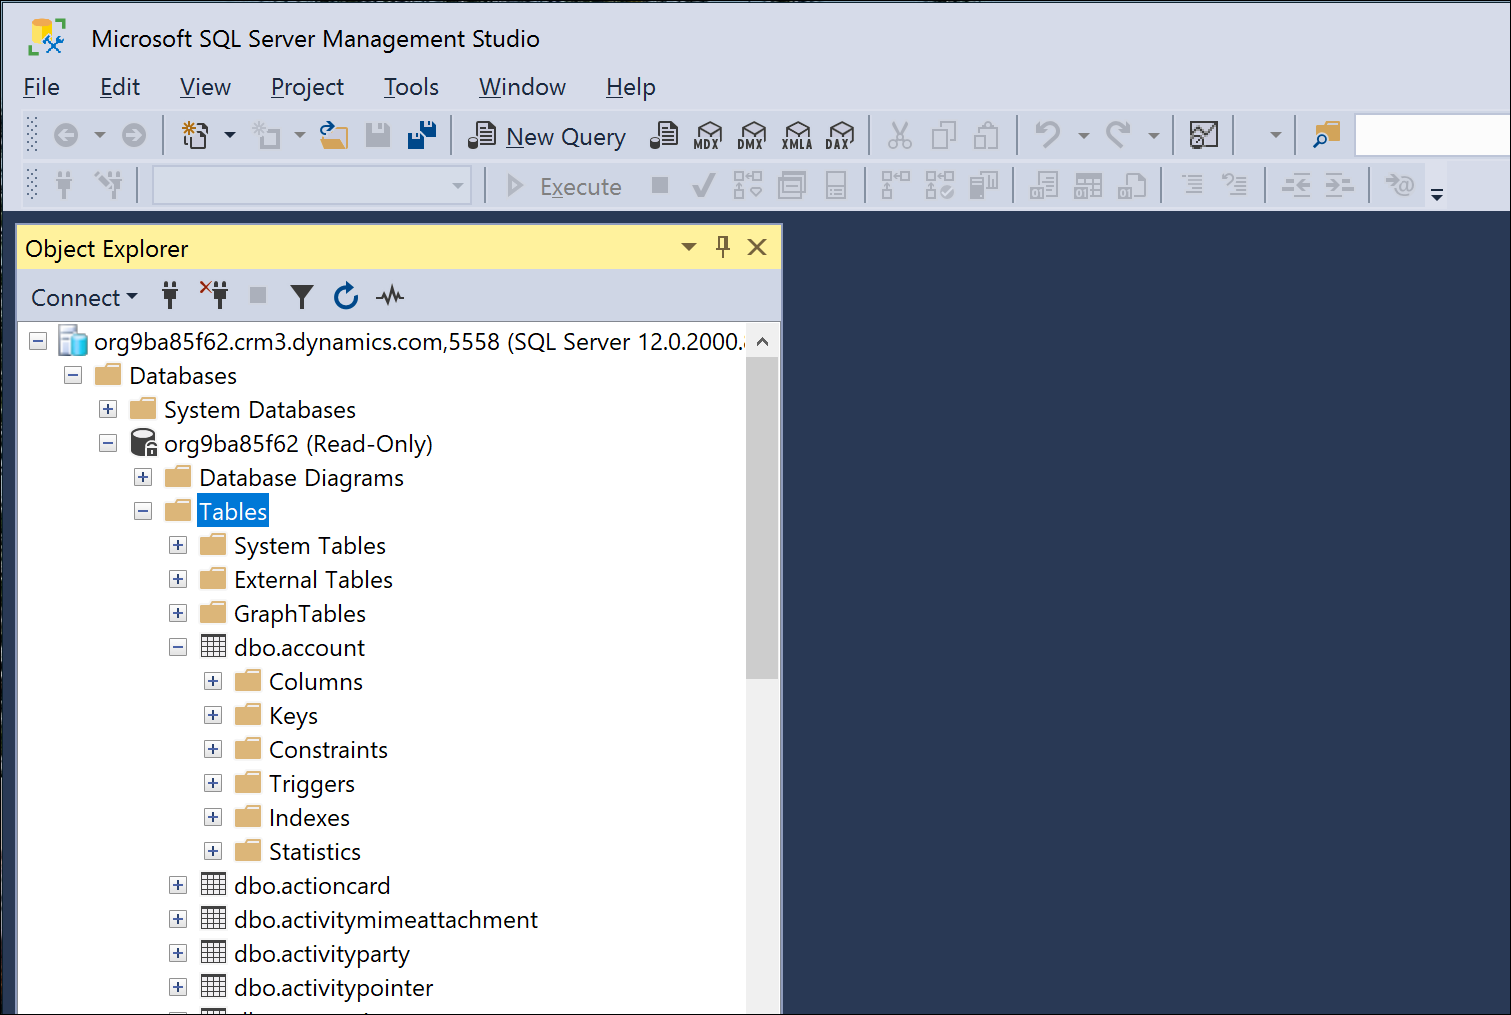Viewport: 1511px width, 1015px height.
Task: Click the XMLA query icon
Action: pyautogui.click(x=796, y=135)
